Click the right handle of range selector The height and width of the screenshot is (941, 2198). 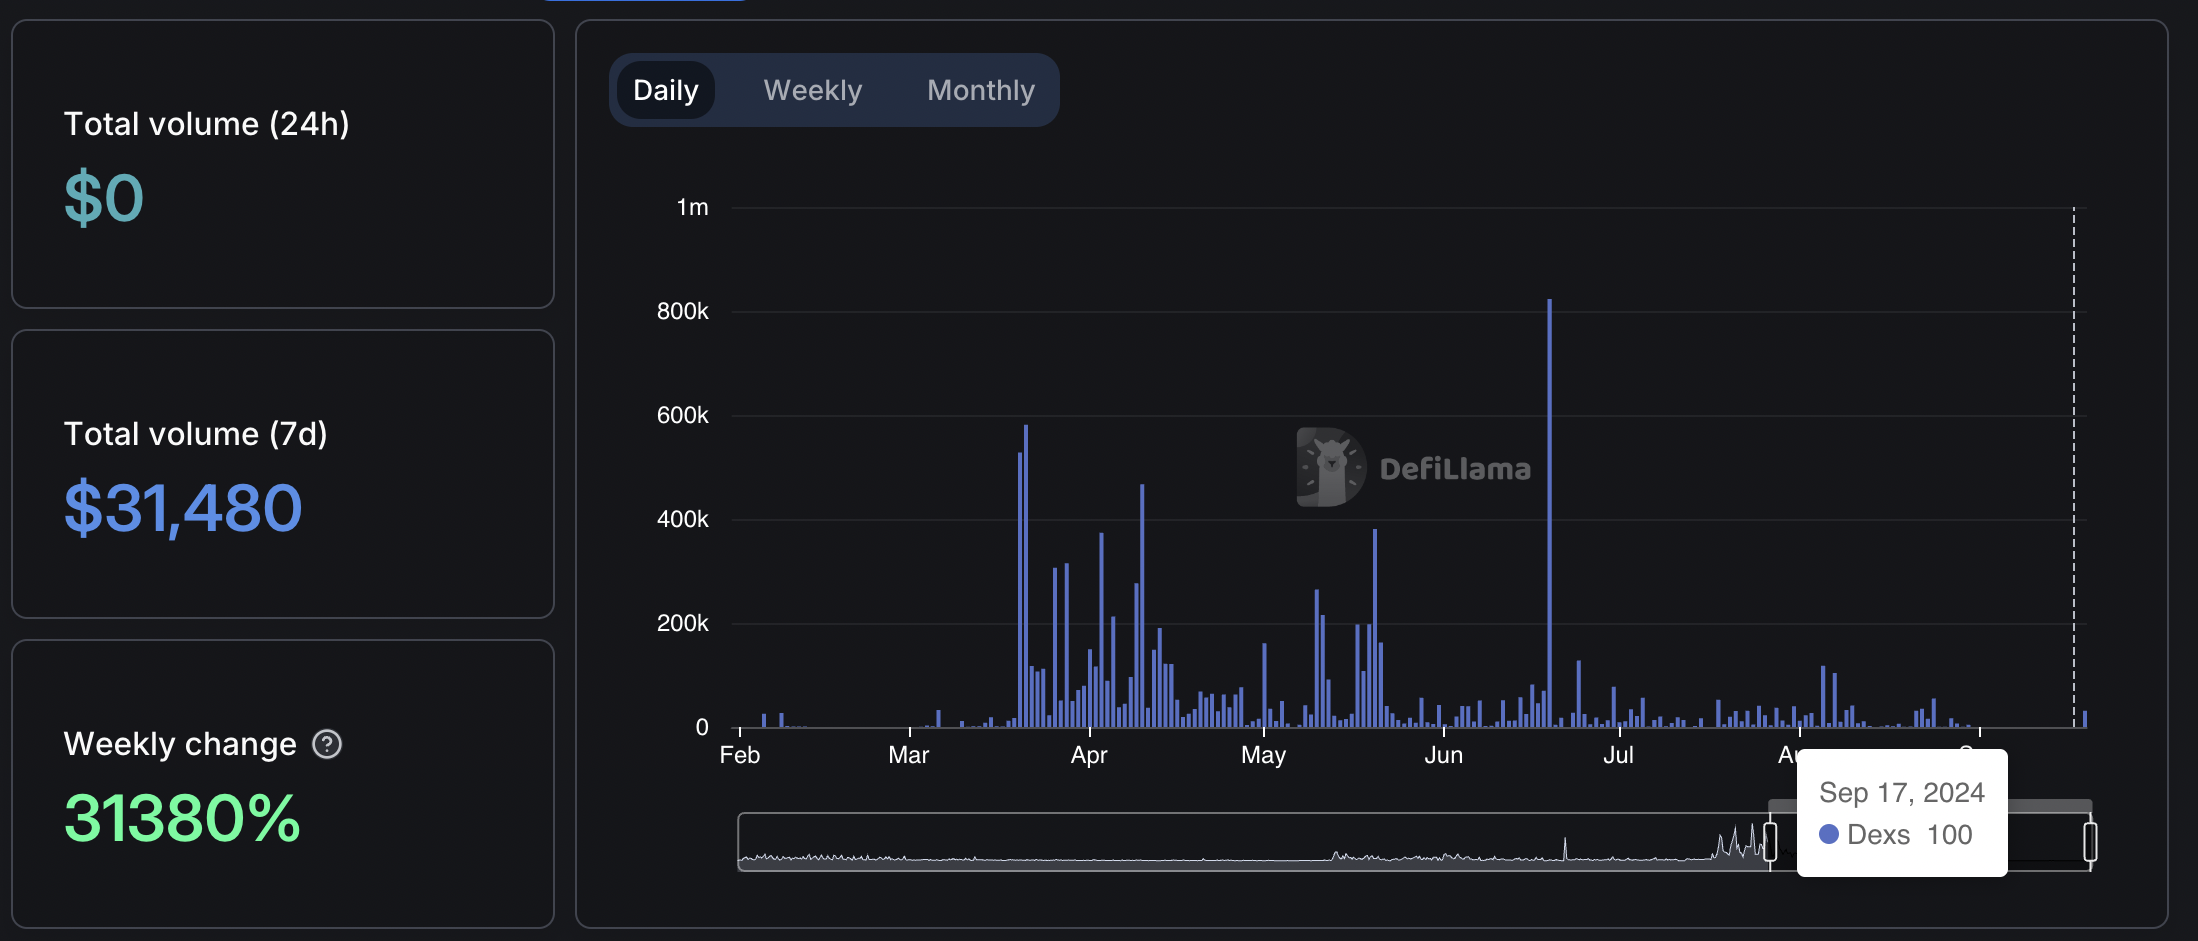tap(2090, 842)
